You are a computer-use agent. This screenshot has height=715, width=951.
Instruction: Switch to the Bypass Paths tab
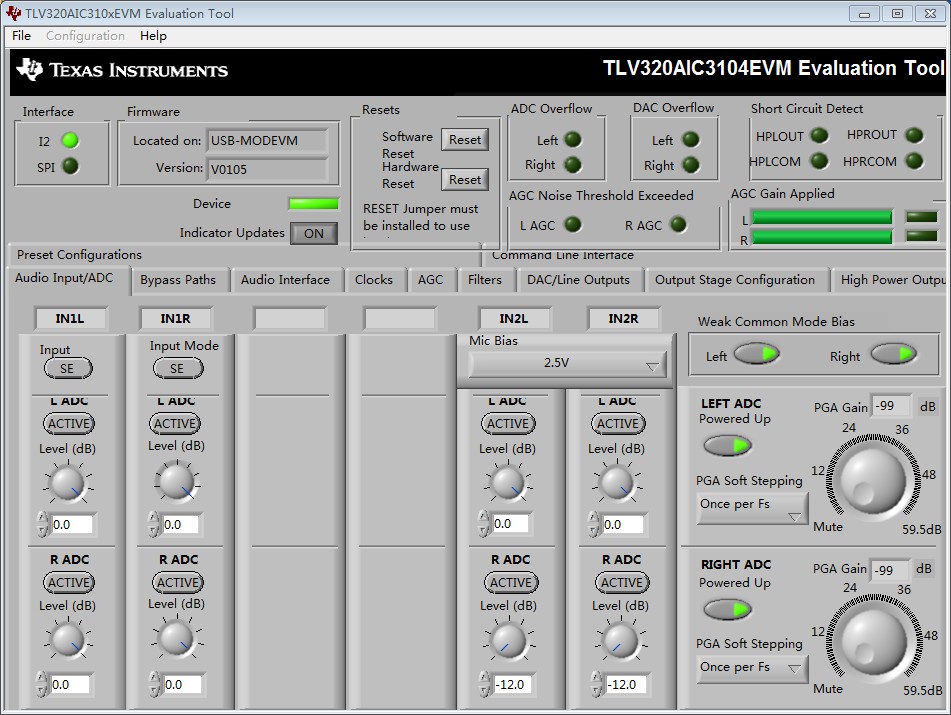point(178,280)
